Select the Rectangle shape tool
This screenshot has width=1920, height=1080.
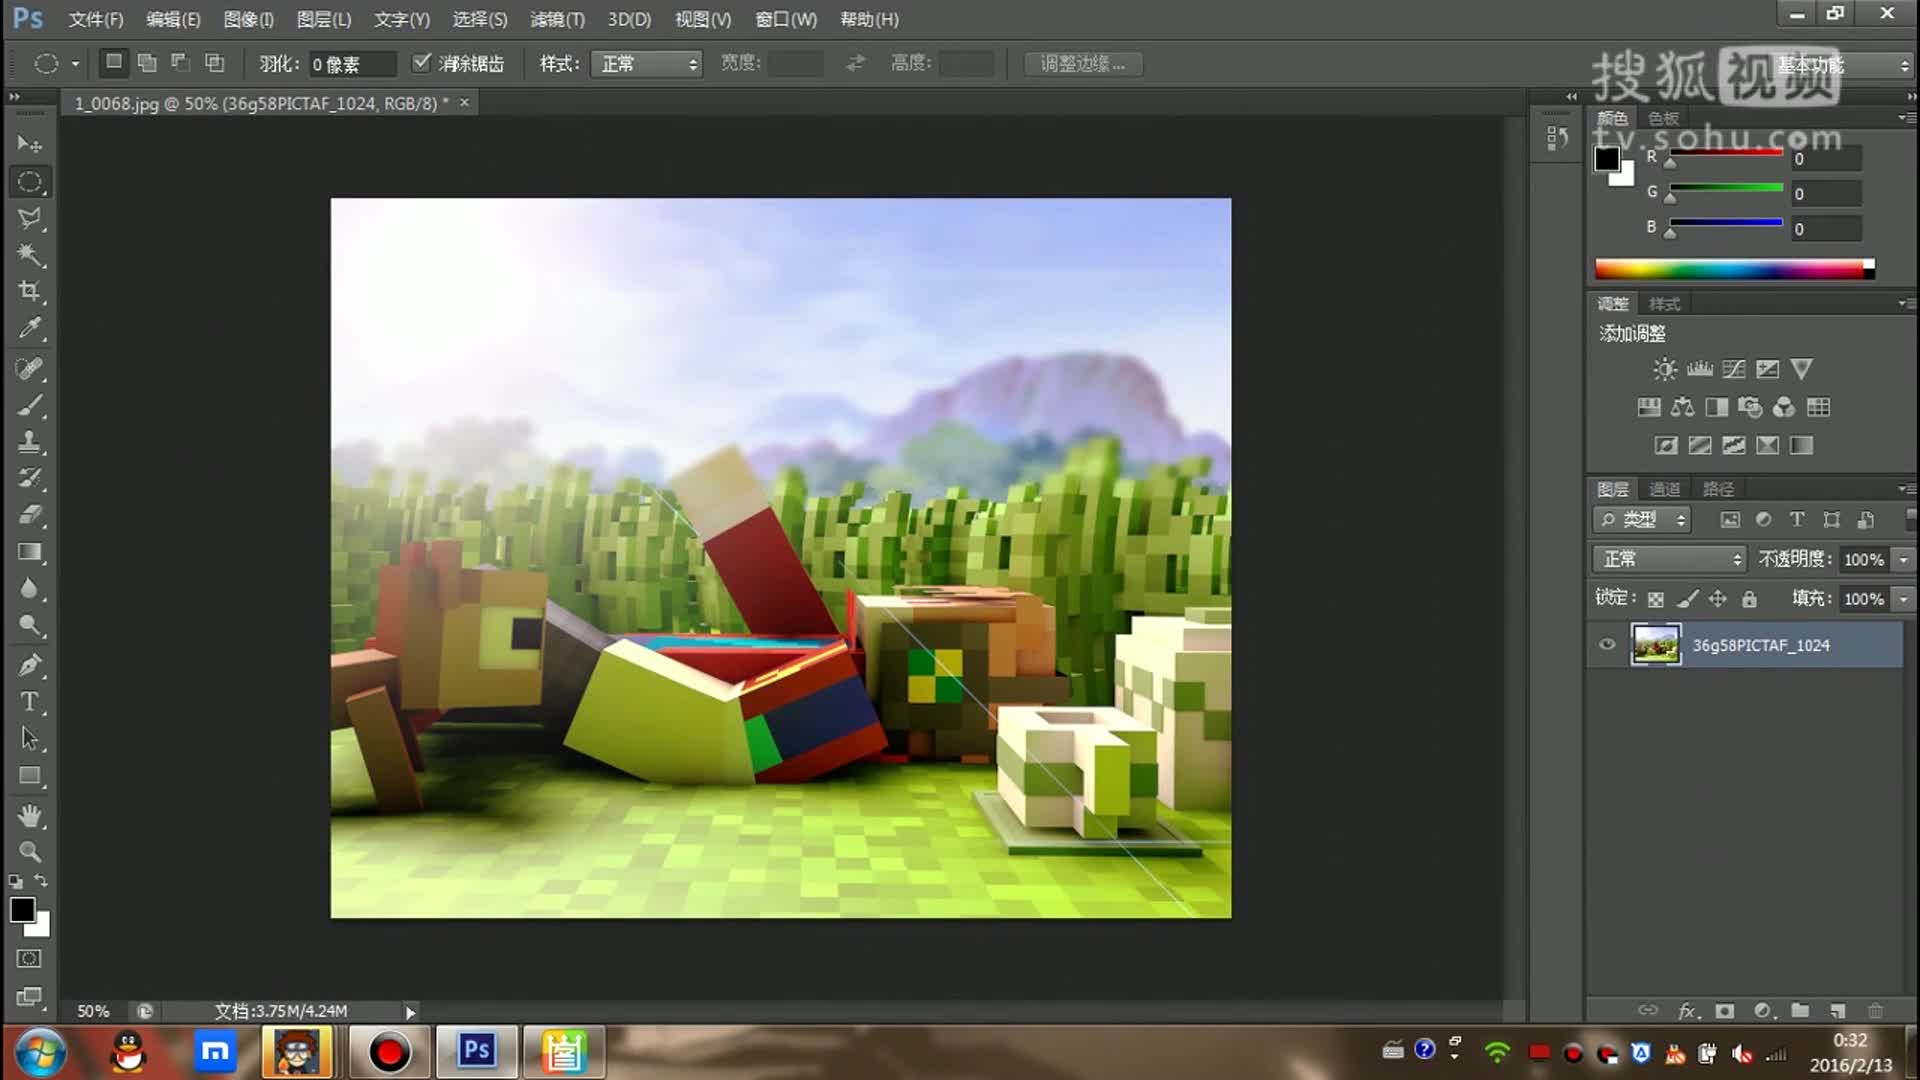[x=29, y=776]
